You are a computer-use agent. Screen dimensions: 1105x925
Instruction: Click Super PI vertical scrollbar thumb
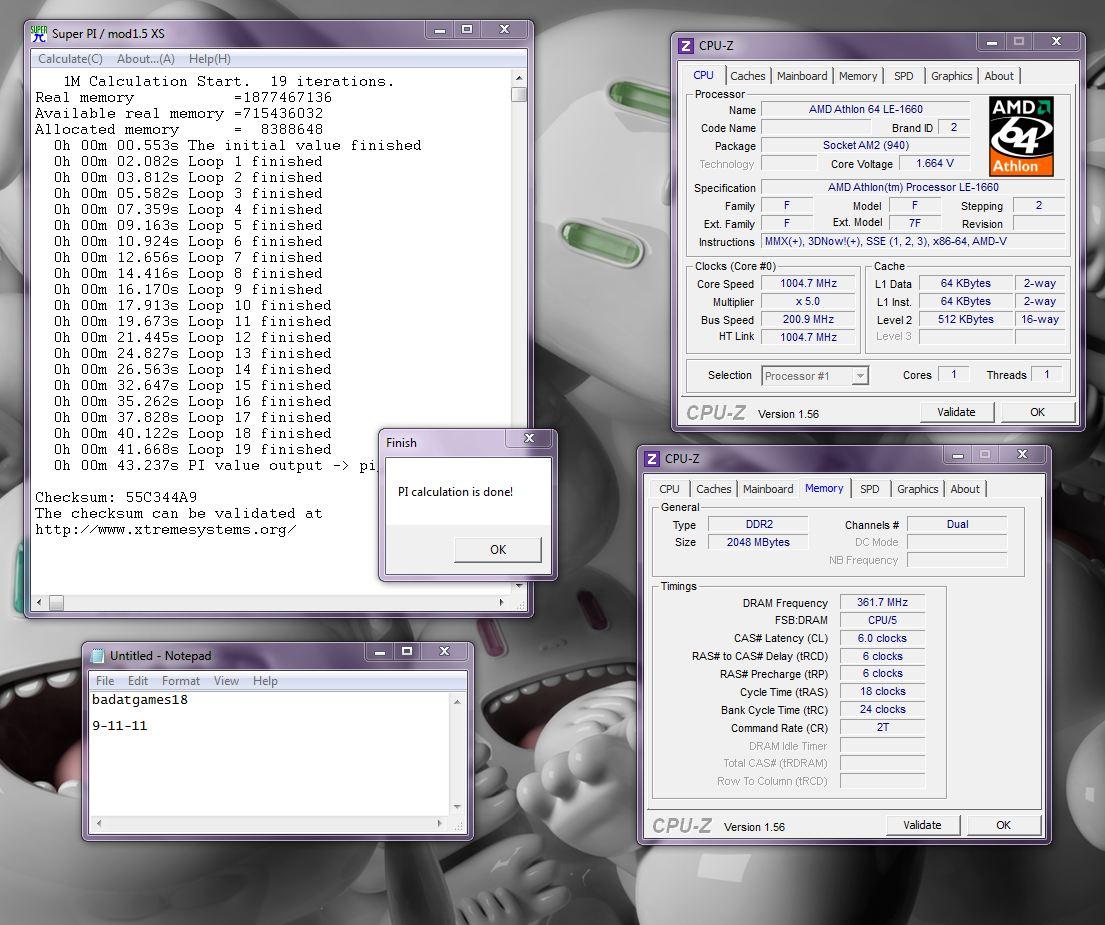(x=519, y=94)
